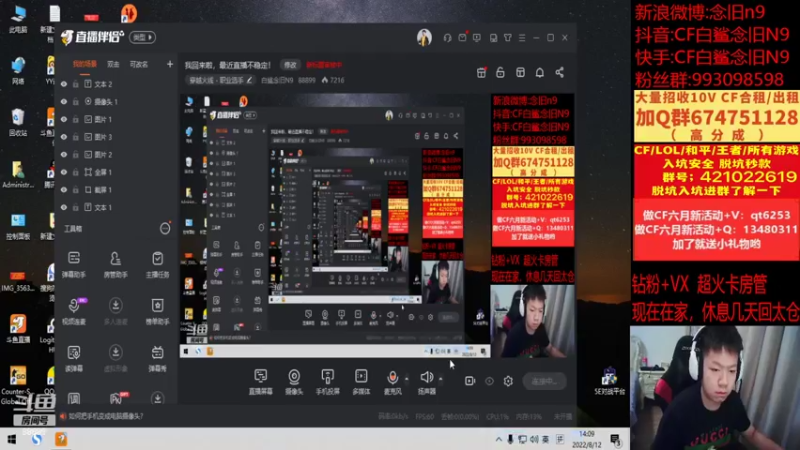Open the 直播伴侣 orange taskbar icon
This screenshot has width=800, height=450.
point(61,439)
